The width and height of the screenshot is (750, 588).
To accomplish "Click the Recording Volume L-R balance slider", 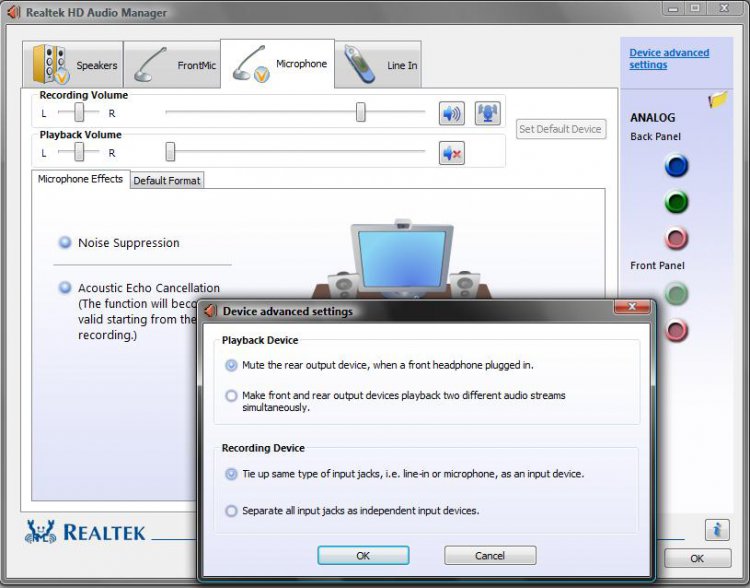I will tap(78, 112).
